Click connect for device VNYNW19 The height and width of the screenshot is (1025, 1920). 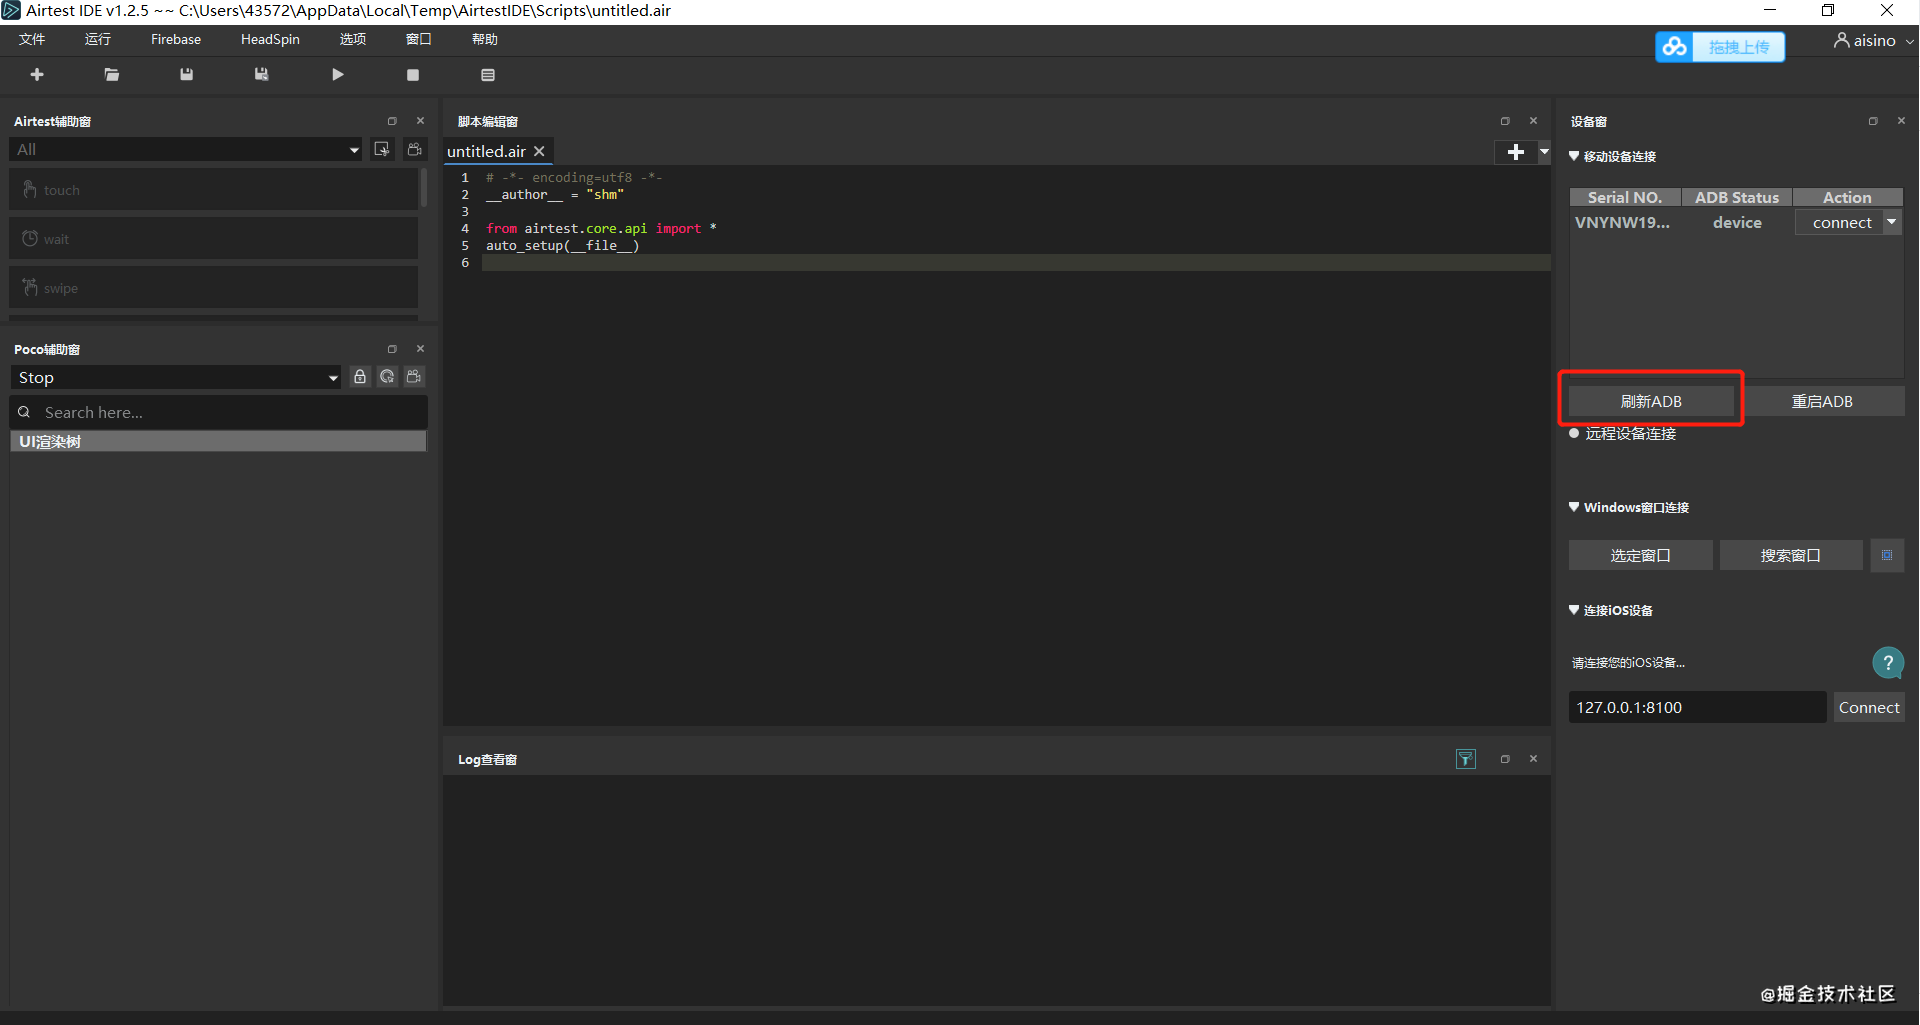pos(1842,222)
